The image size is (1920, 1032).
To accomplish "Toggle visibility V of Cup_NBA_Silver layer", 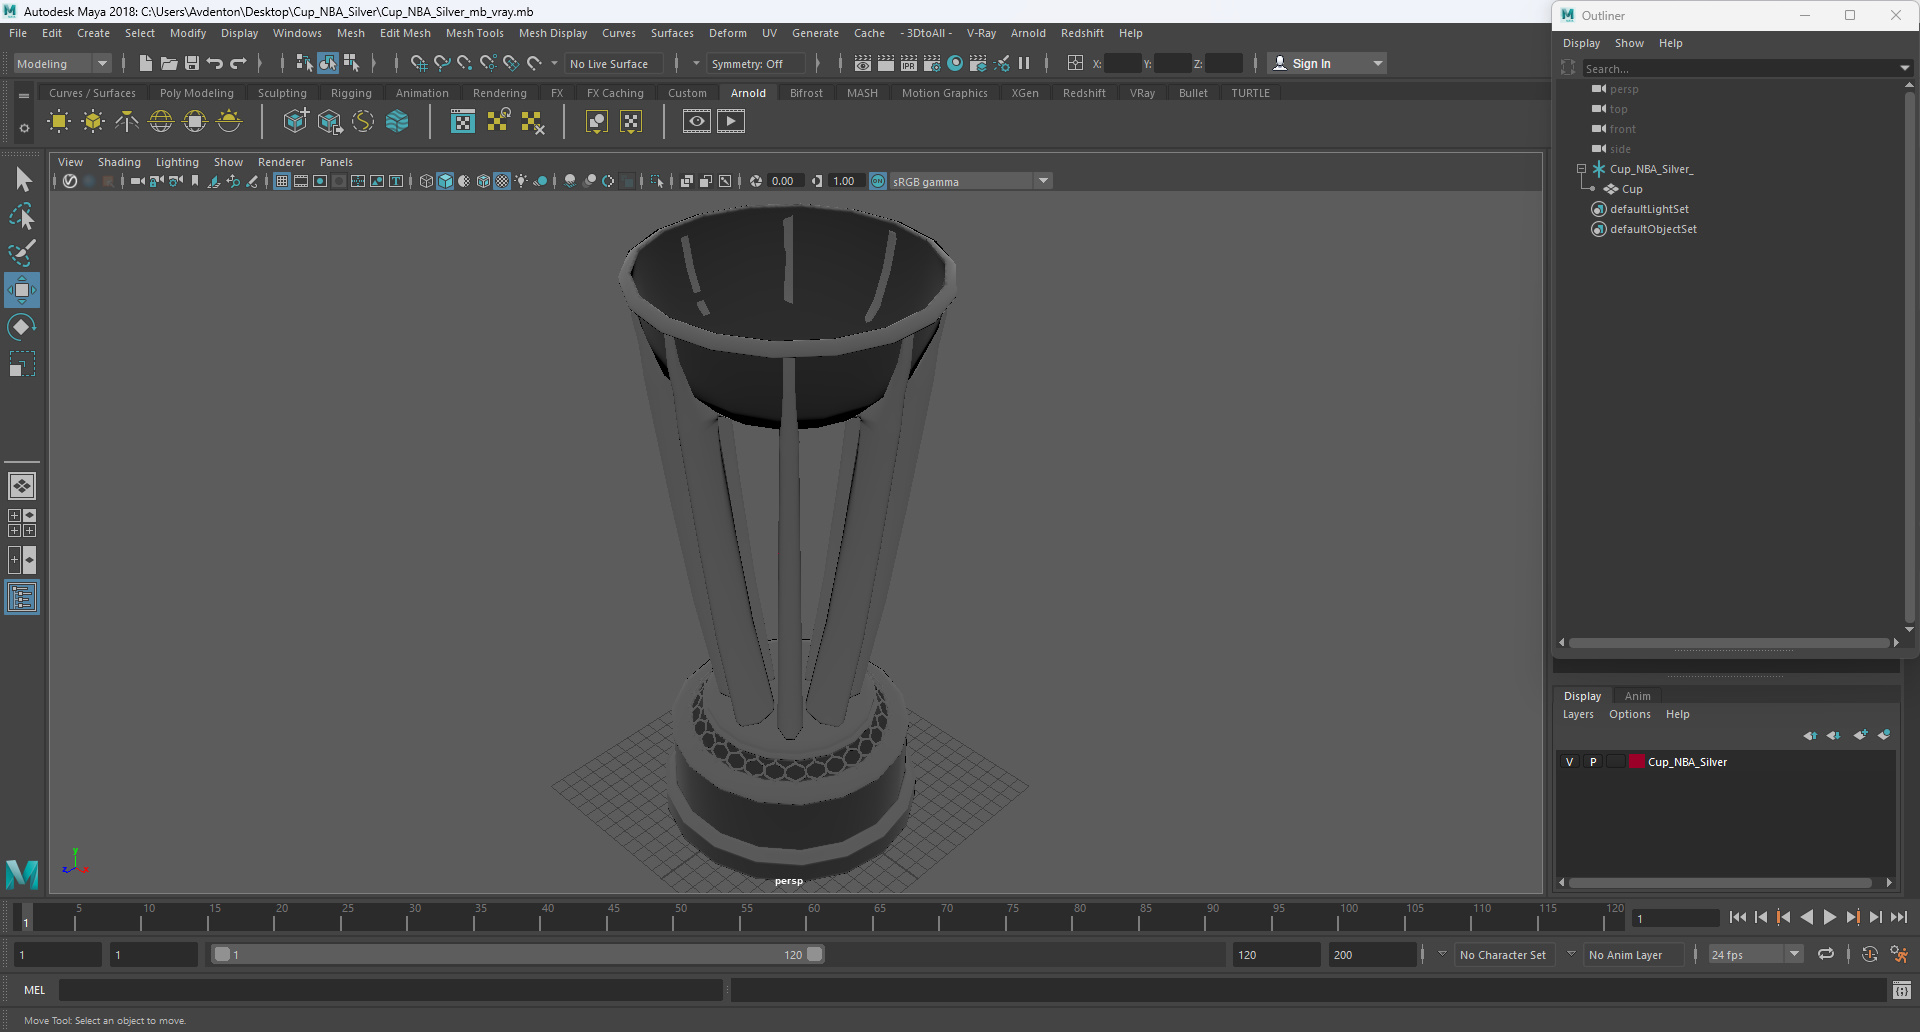I will pyautogui.click(x=1569, y=762).
